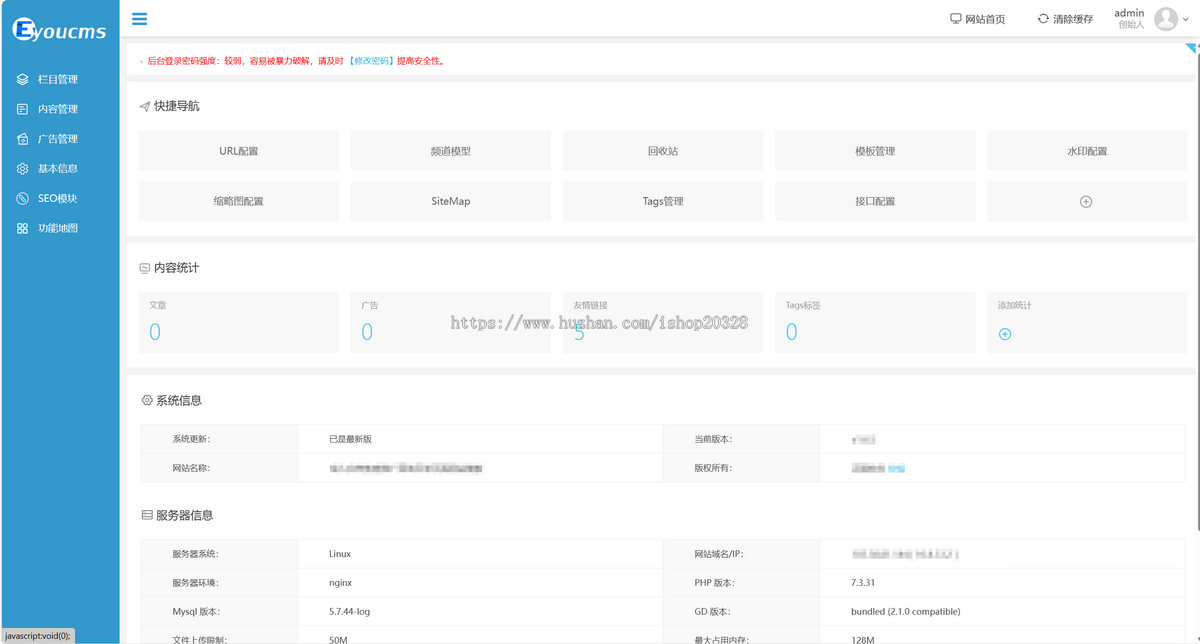Viewport: 1200px width, 644px height.
Task: Click the plus icon in 快捷导航
Action: (1086, 201)
